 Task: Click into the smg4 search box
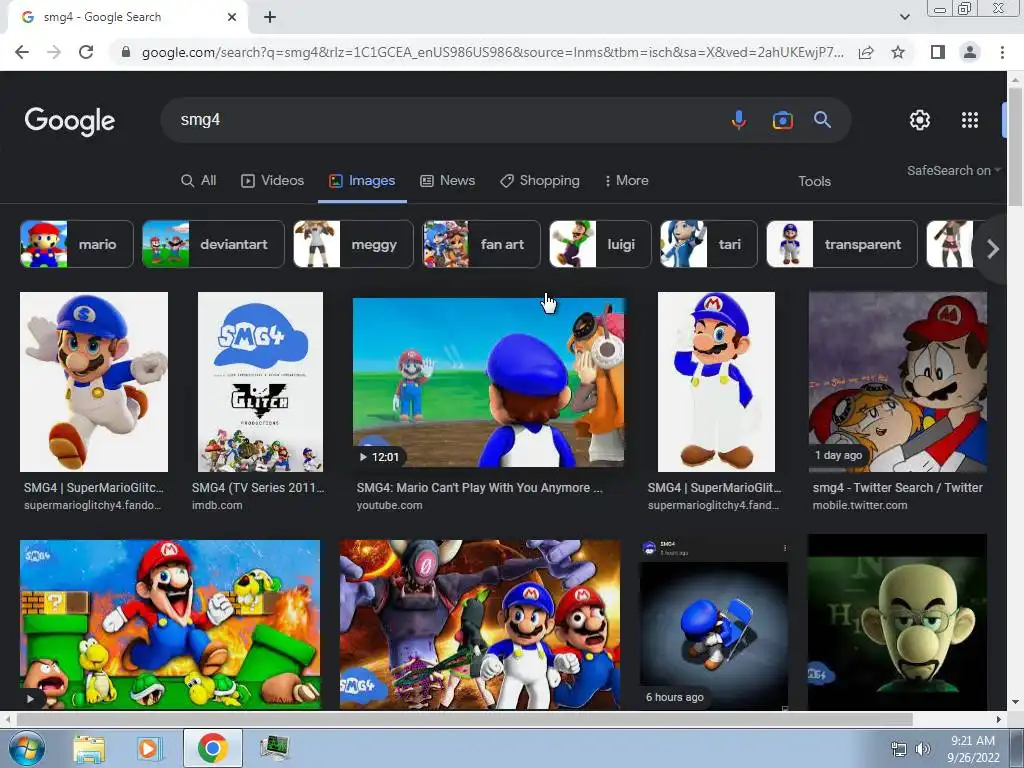444,120
